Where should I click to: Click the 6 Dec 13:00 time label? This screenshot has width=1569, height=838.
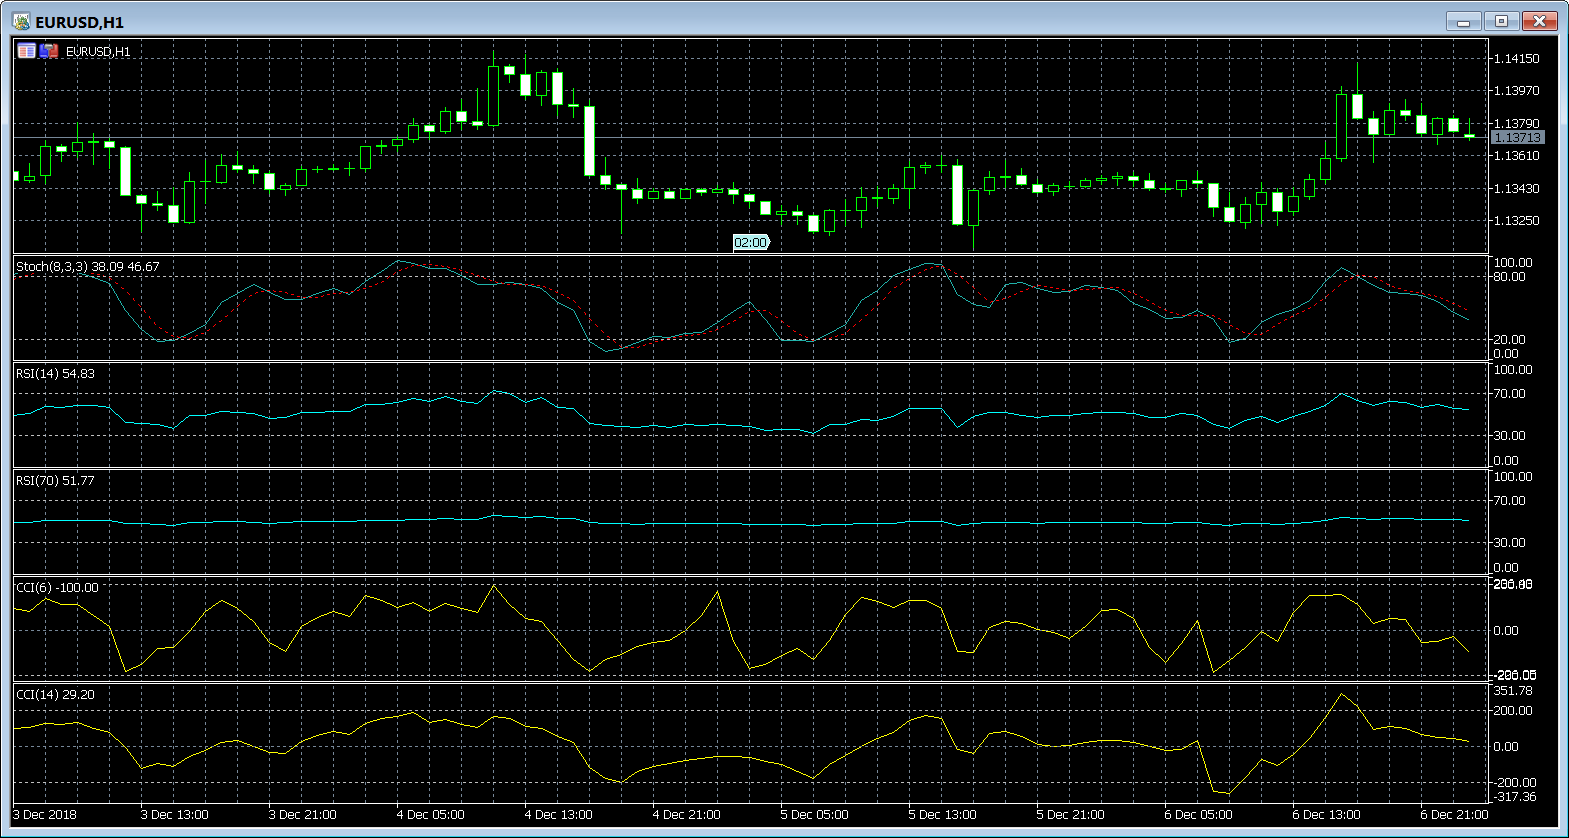coord(1326,815)
